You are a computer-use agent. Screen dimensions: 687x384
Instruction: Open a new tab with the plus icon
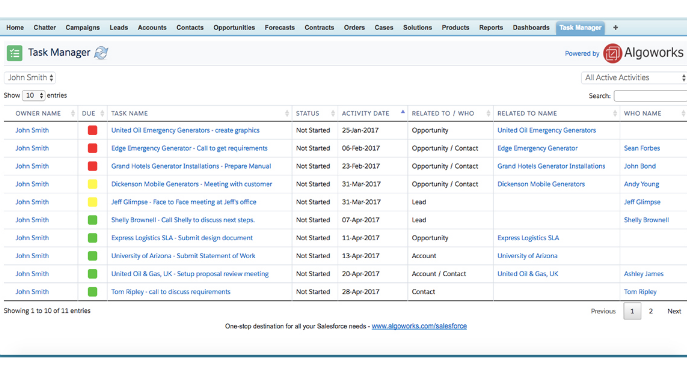click(x=615, y=28)
